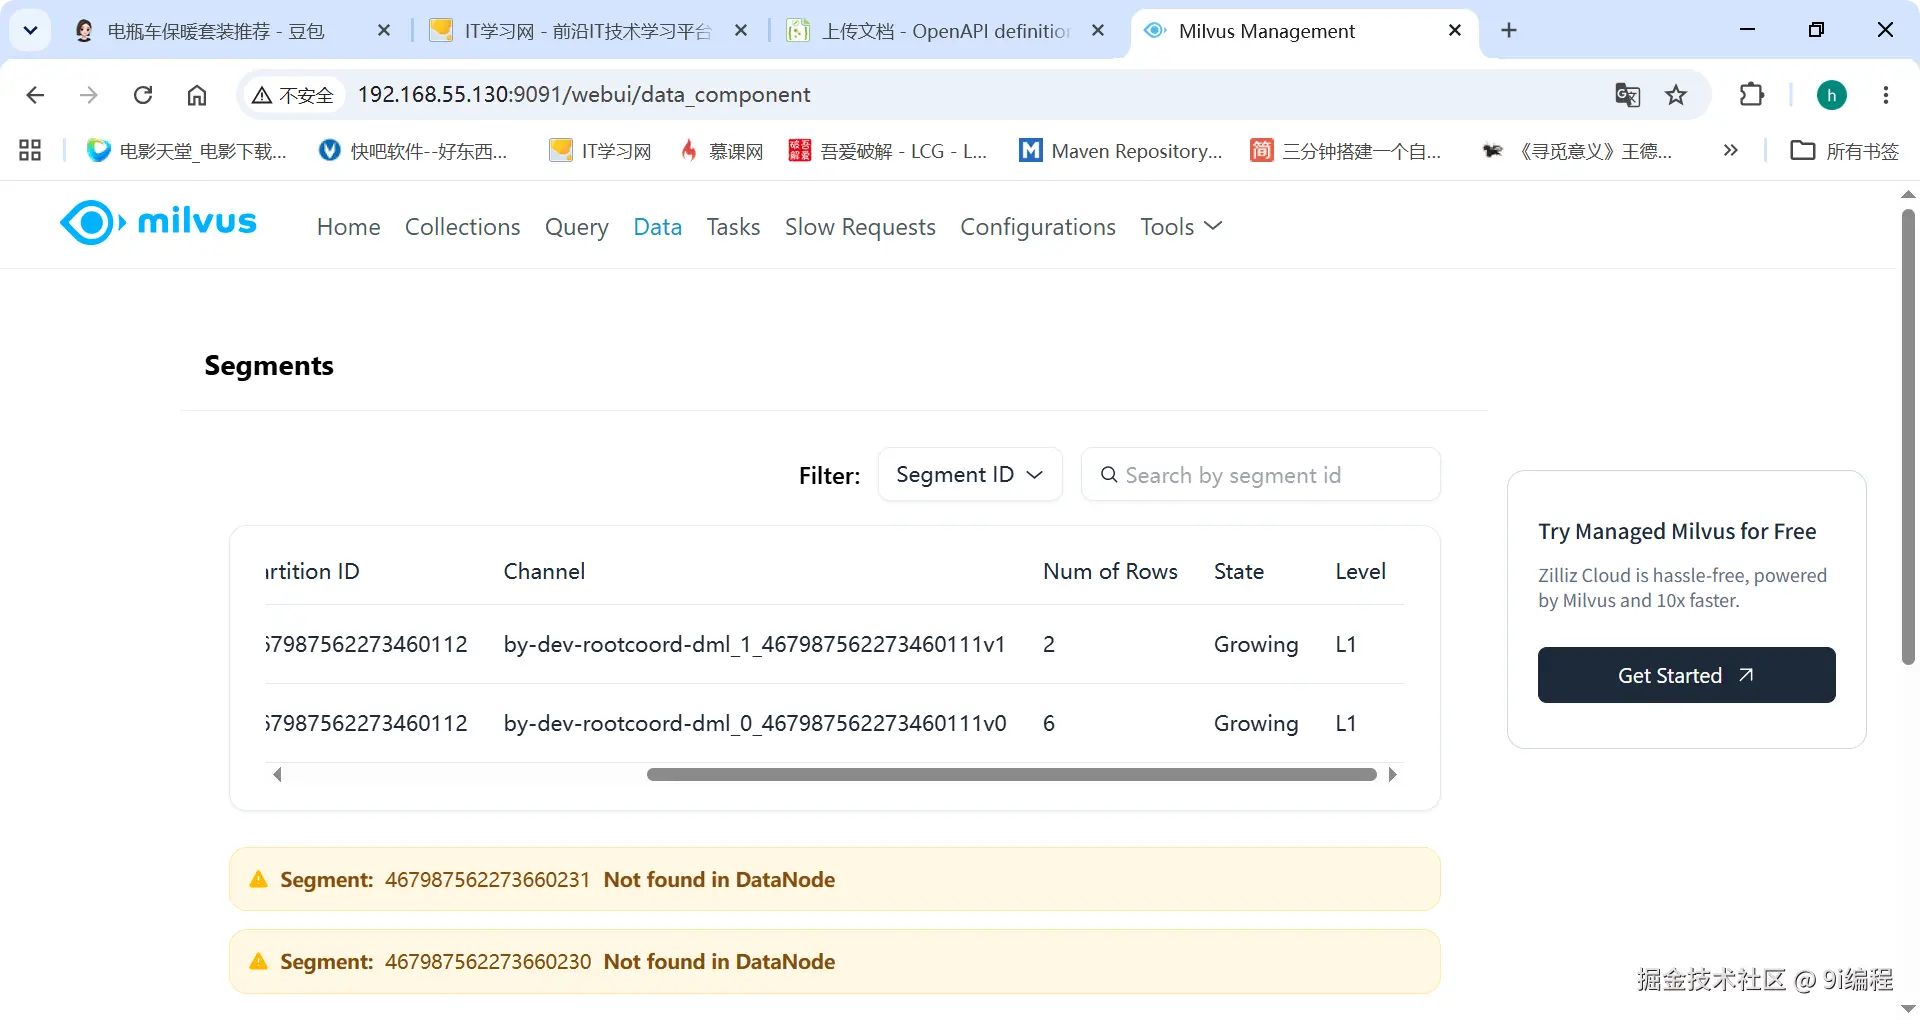Open the 吾爱破解 bookmark
Viewport: 1920px width, 1020px height.
pyautogui.click(x=888, y=150)
